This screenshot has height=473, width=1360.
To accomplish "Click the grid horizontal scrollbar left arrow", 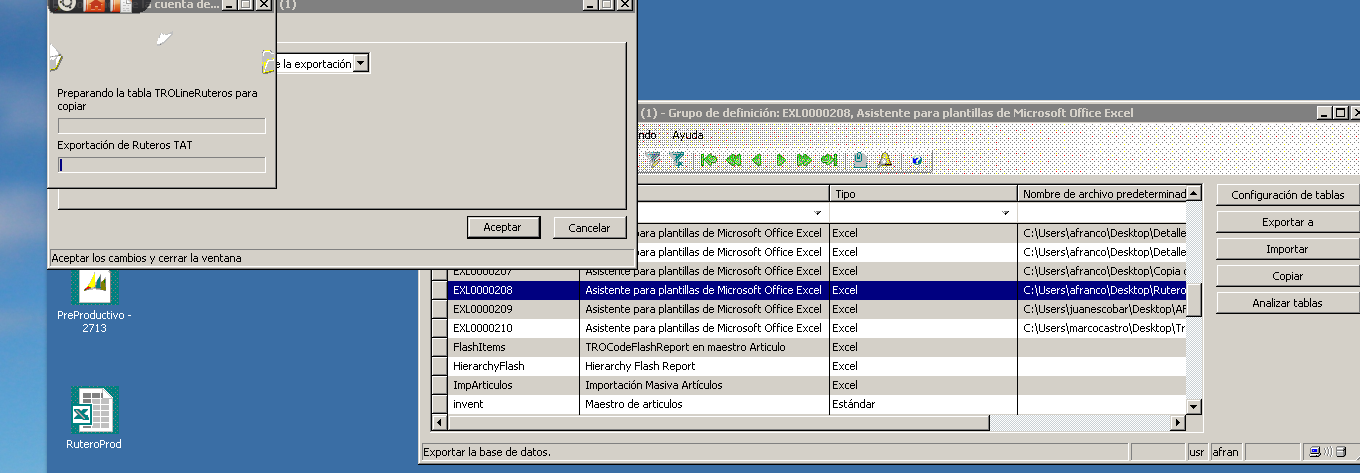I will point(438,424).
